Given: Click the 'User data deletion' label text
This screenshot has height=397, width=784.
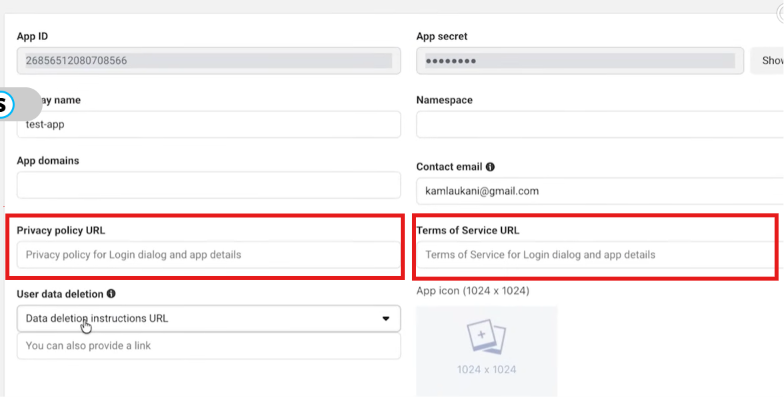Looking at the screenshot, I should pyautogui.click(x=60, y=294).
